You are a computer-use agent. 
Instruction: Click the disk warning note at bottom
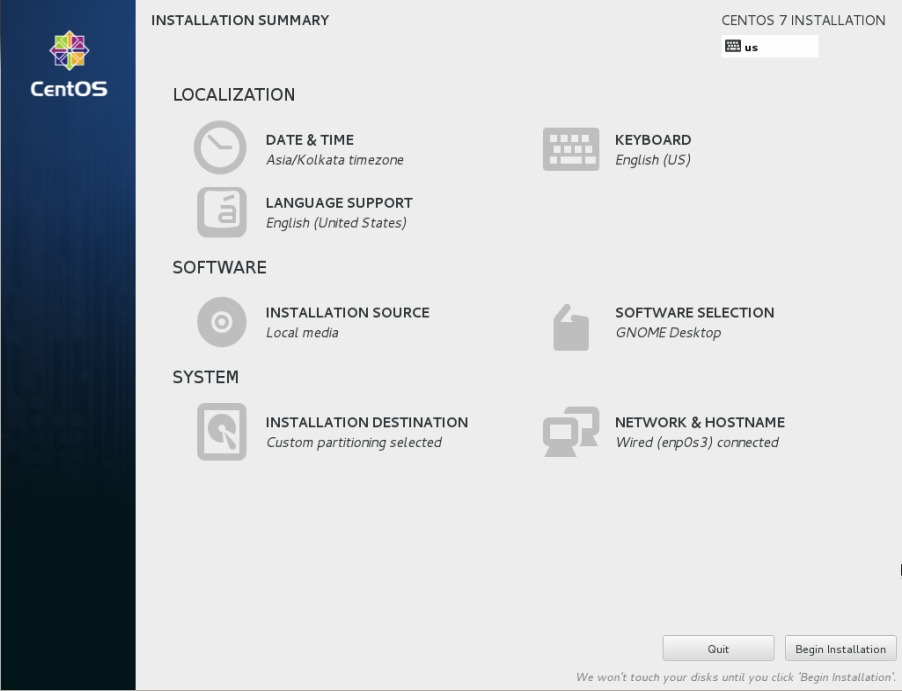tap(736, 677)
